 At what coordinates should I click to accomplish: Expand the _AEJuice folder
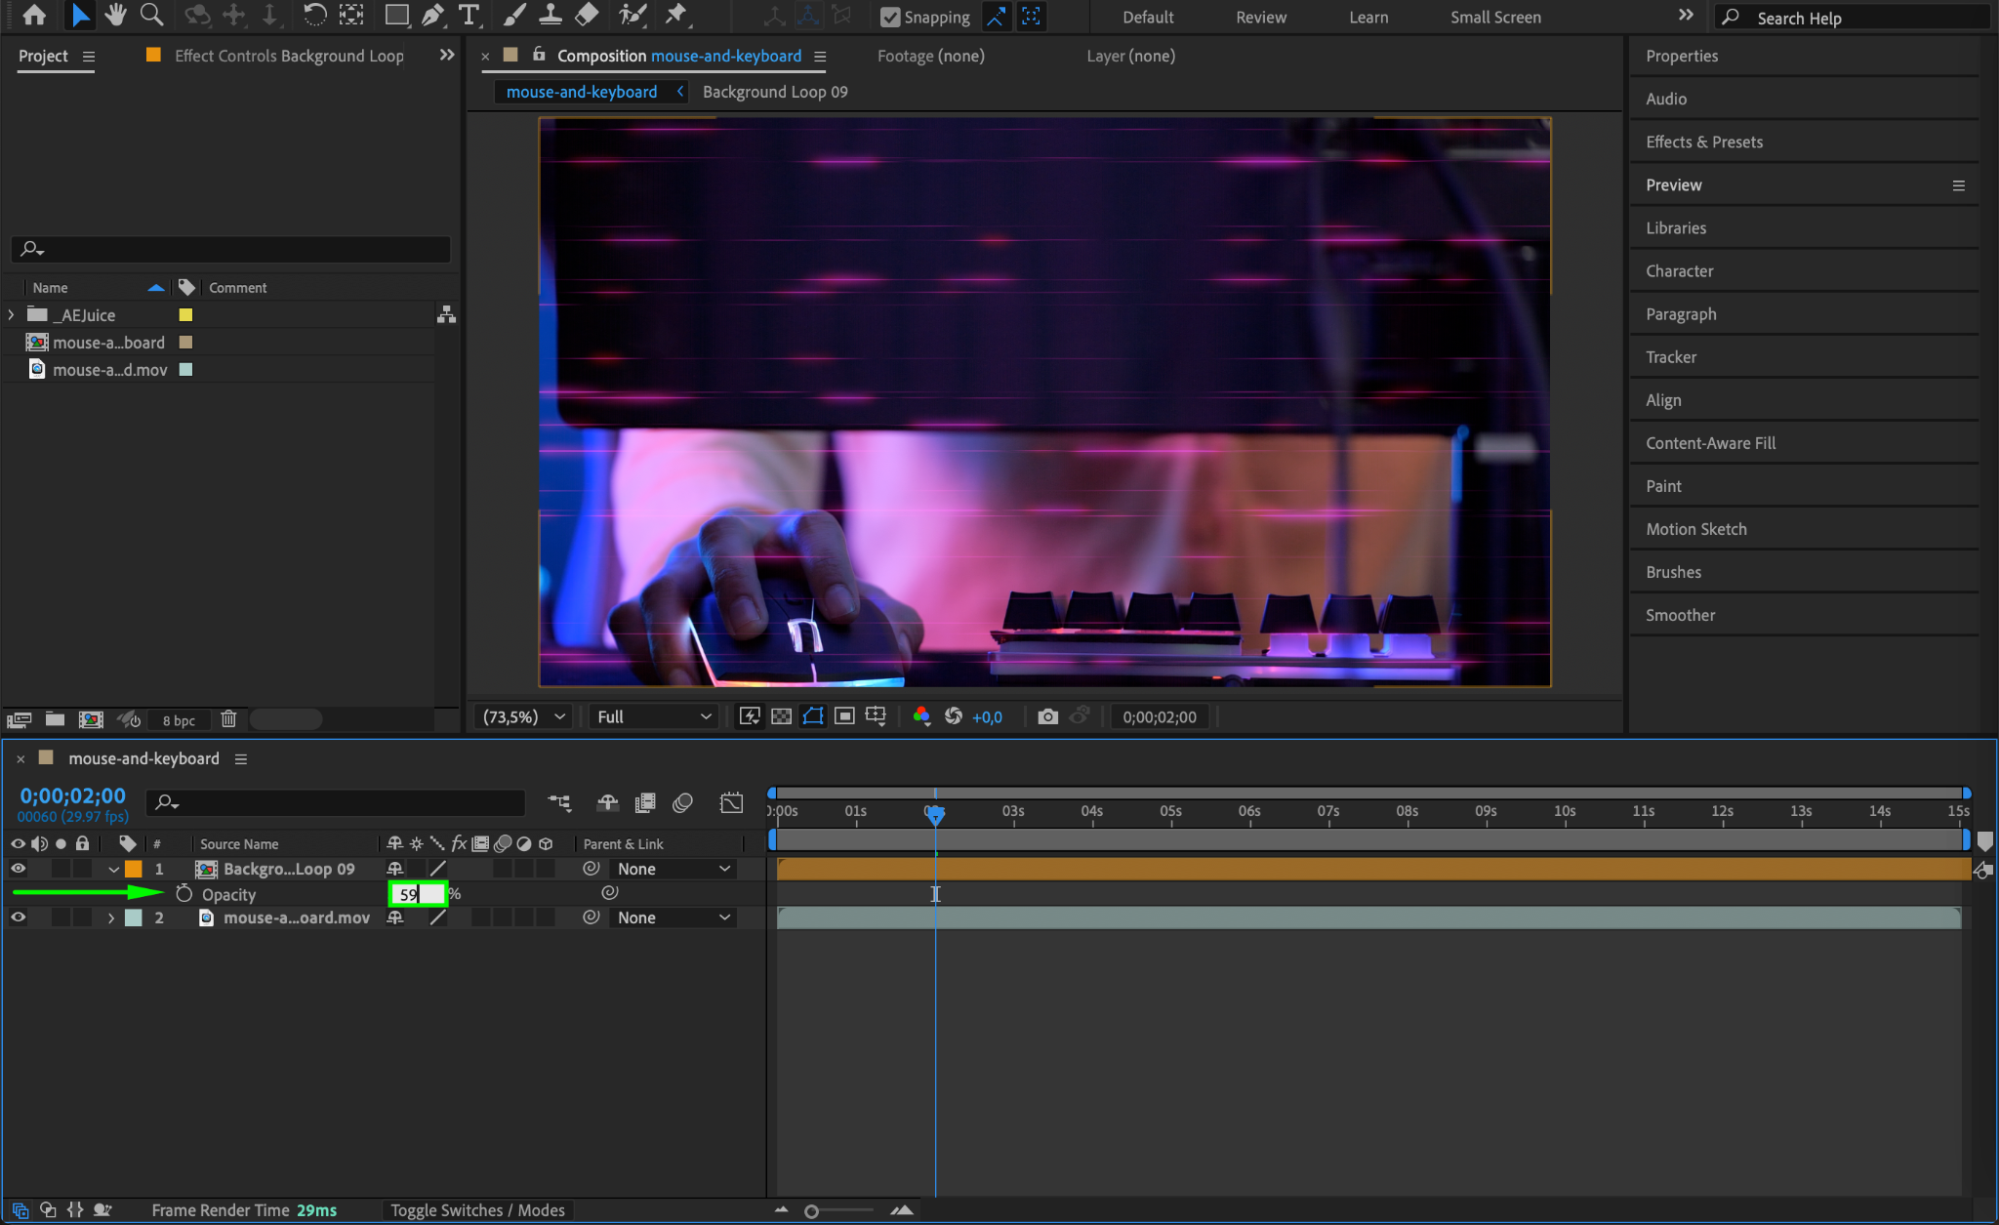tap(11, 315)
